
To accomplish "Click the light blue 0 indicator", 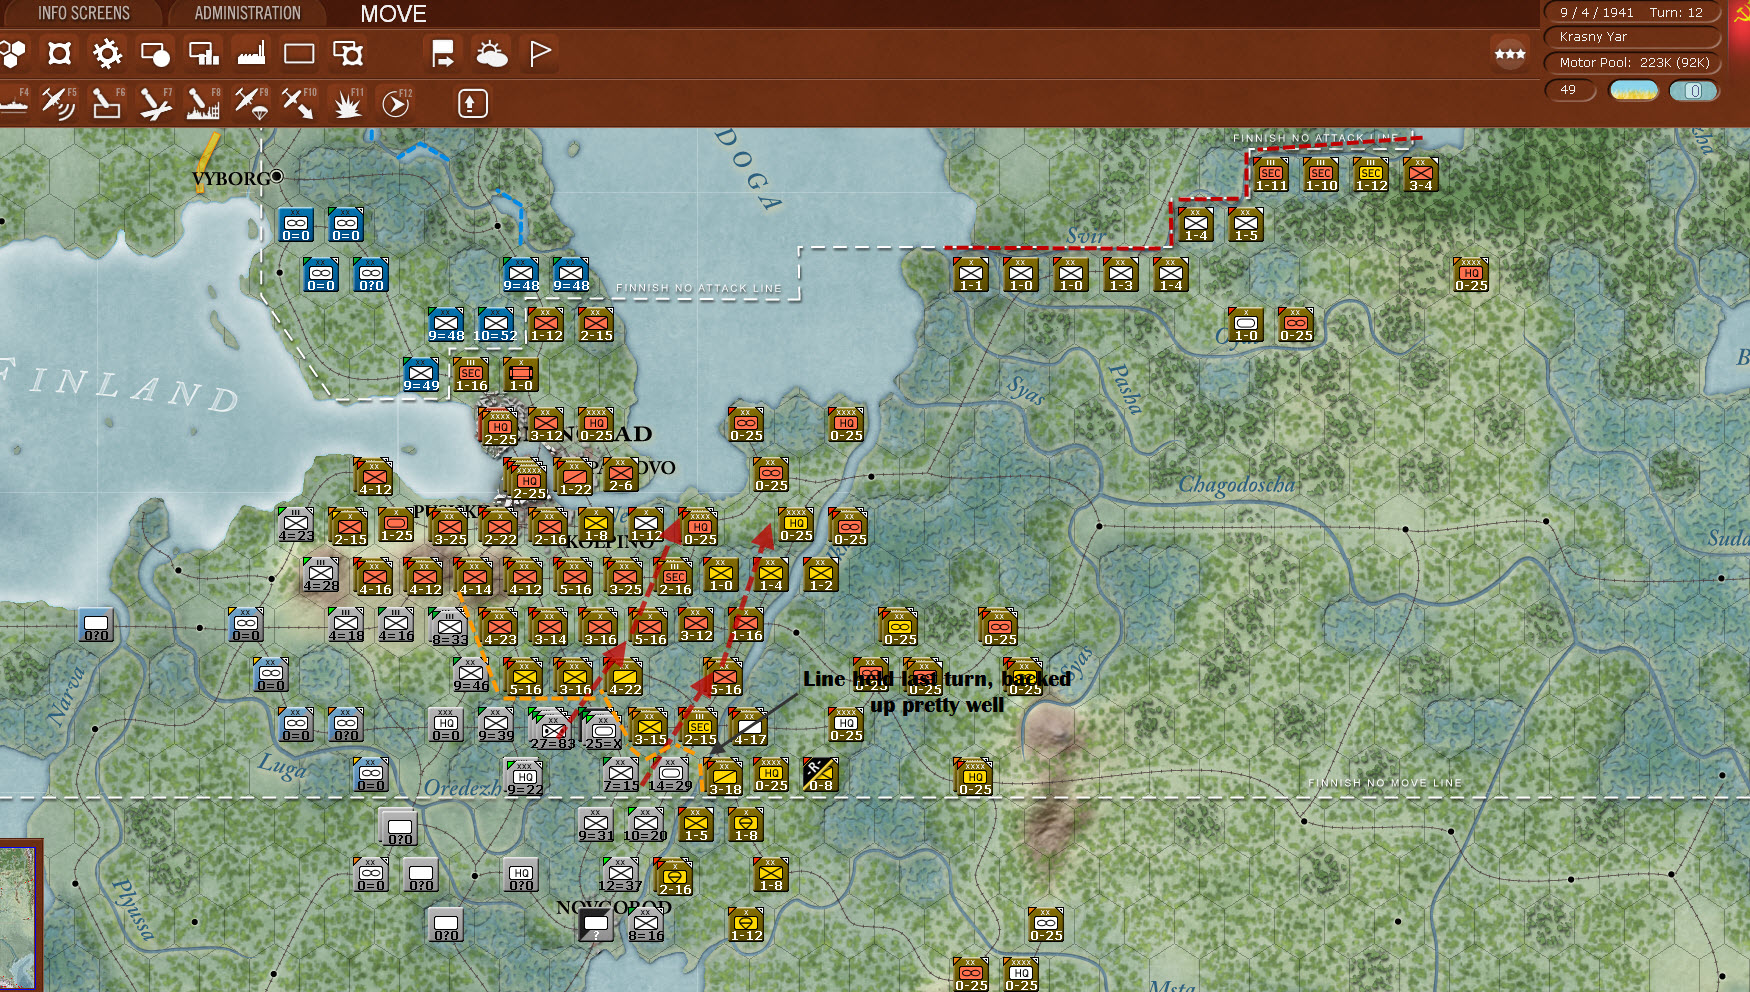I will (1693, 90).
